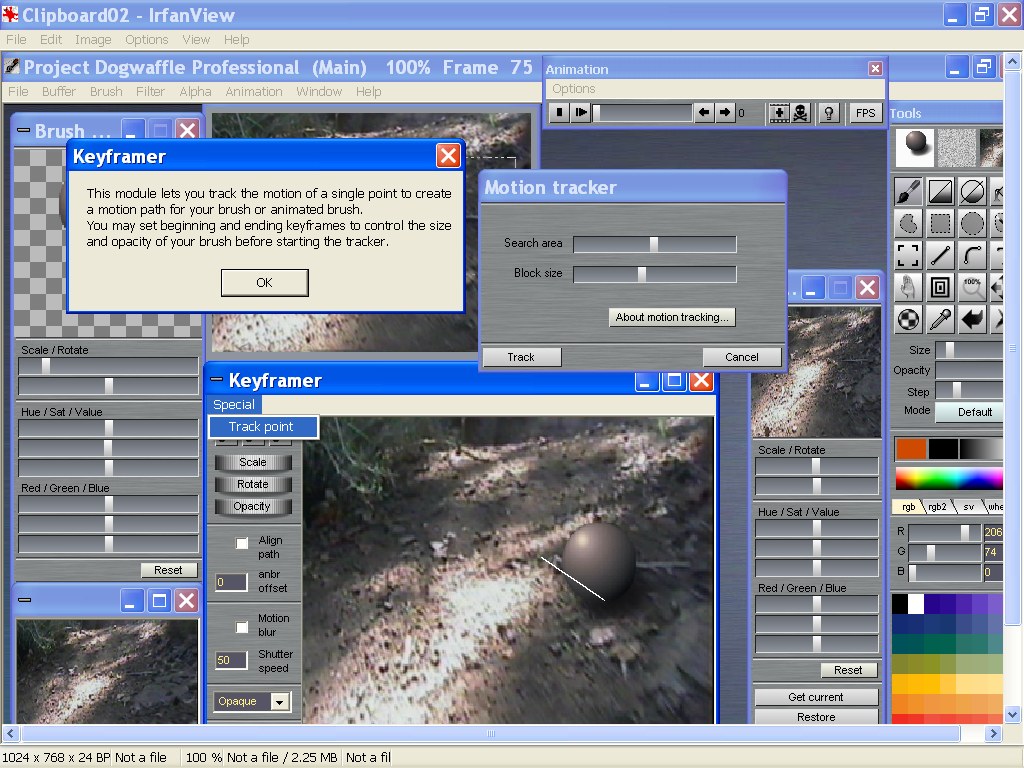Click the About motion tracking button
The height and width of the screenshot is (768, 1024).
coord(672,317)
